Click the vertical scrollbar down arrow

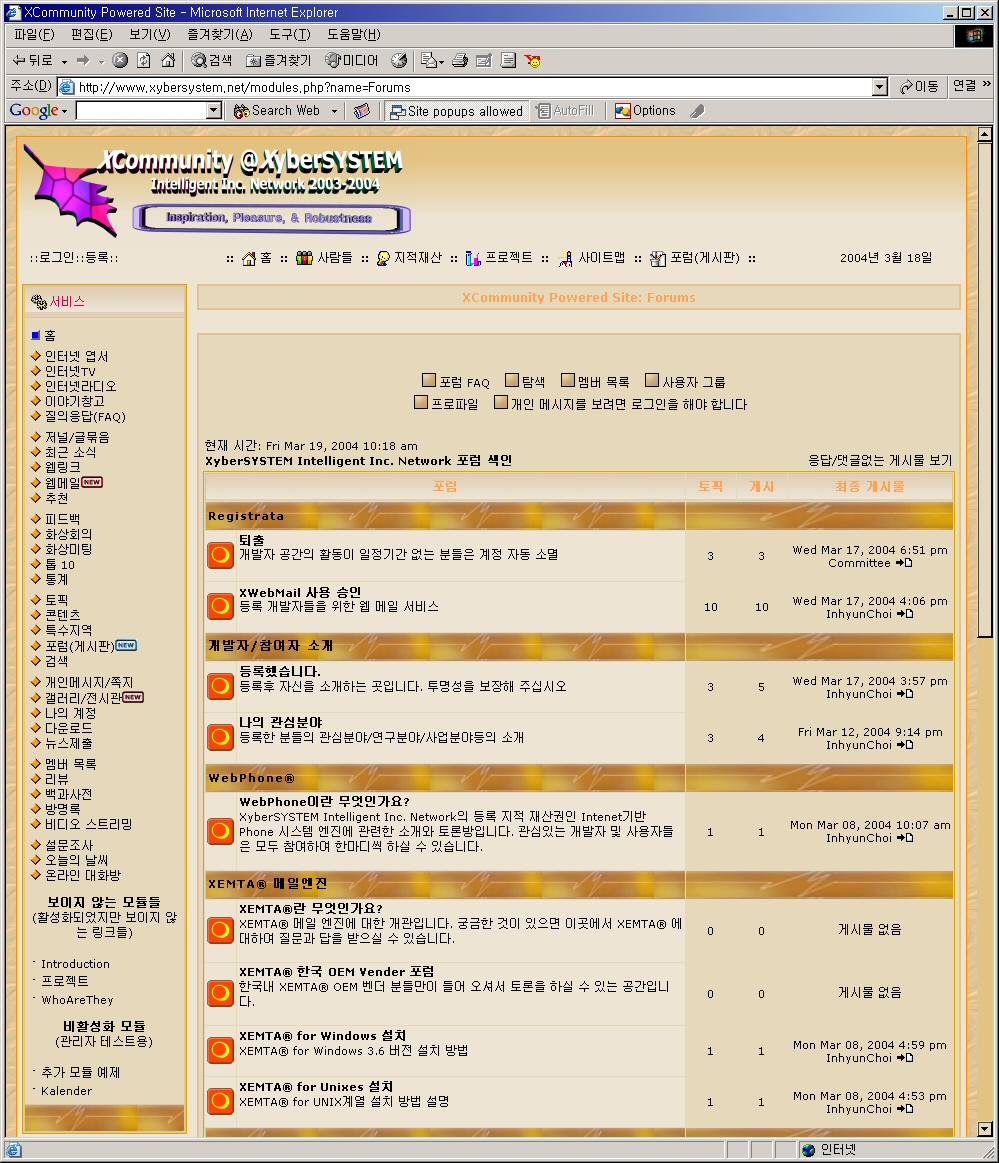pos(984,1129)
